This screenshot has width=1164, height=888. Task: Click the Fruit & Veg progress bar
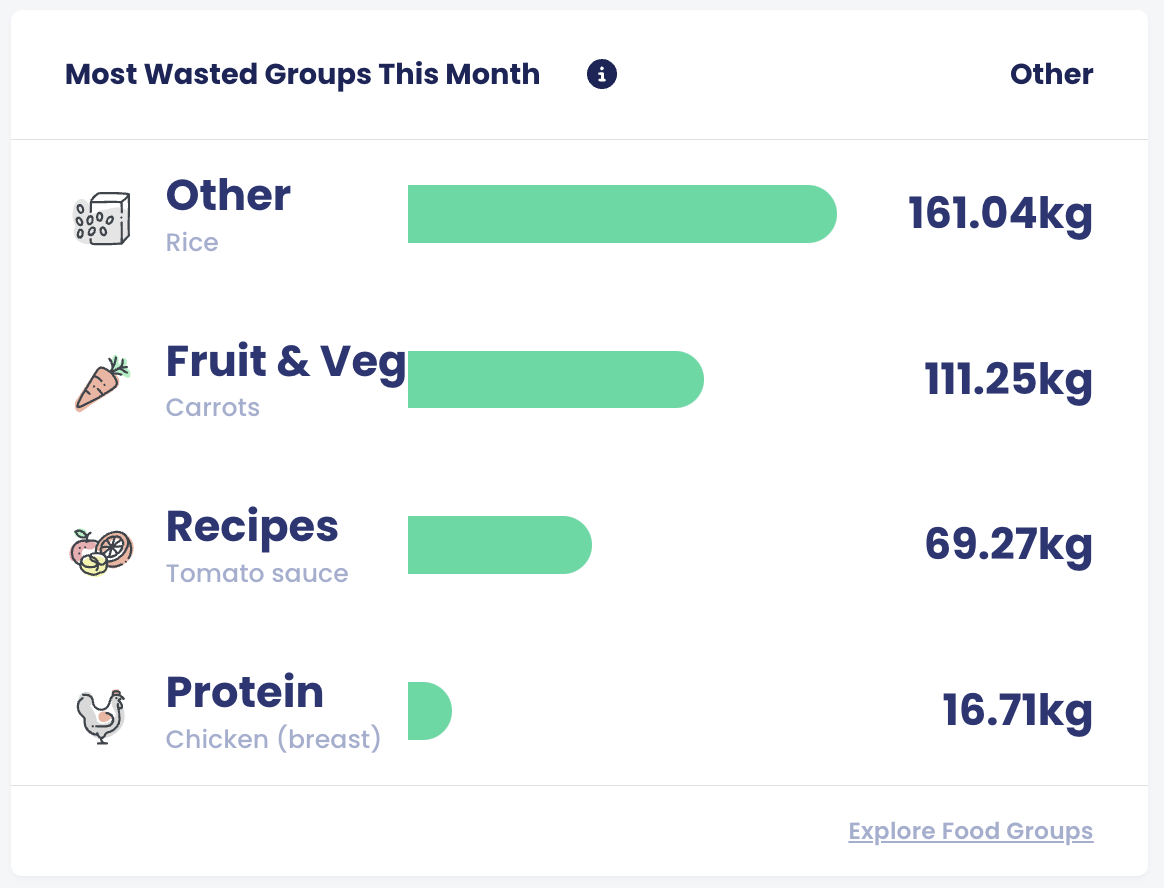(556, 379)
